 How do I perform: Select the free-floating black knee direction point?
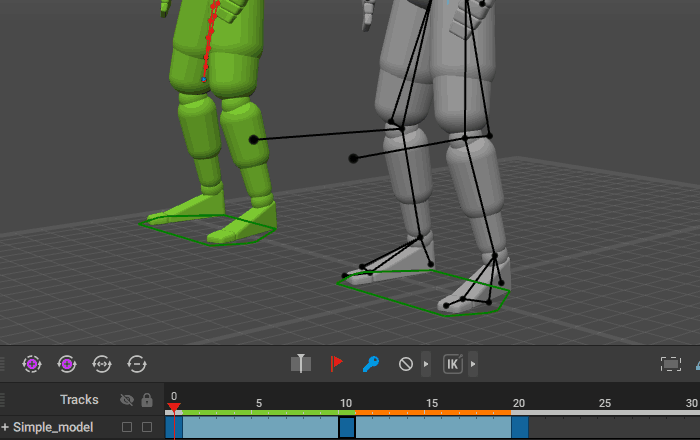coord(353,158)
